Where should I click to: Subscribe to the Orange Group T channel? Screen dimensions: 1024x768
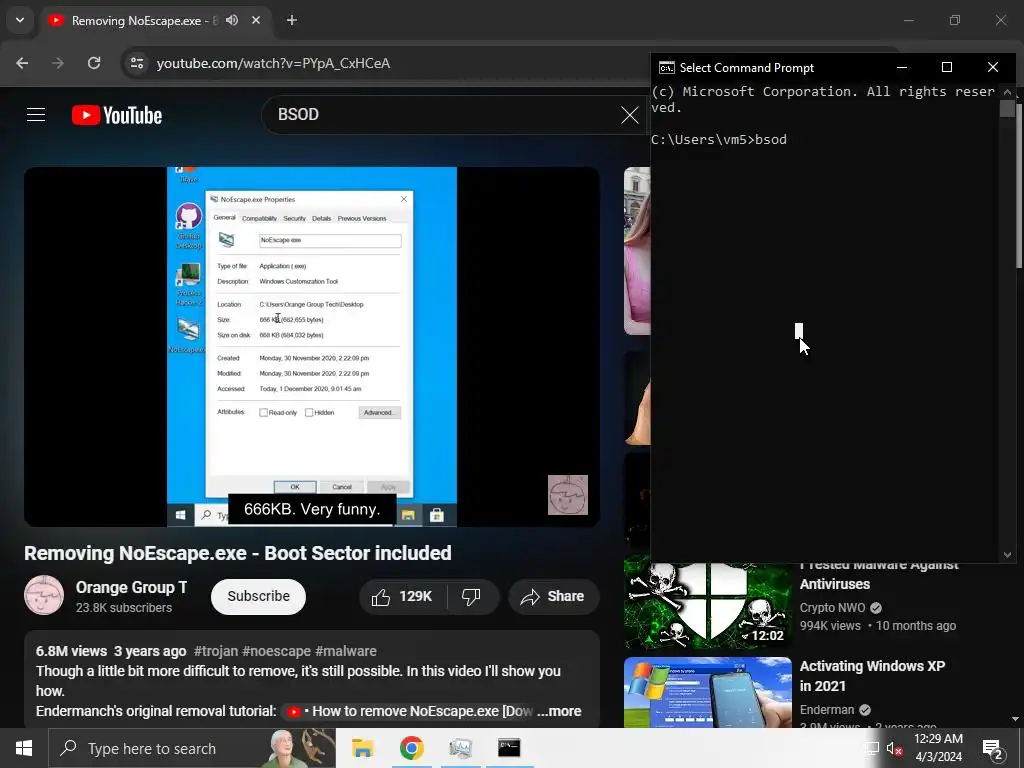258,596
